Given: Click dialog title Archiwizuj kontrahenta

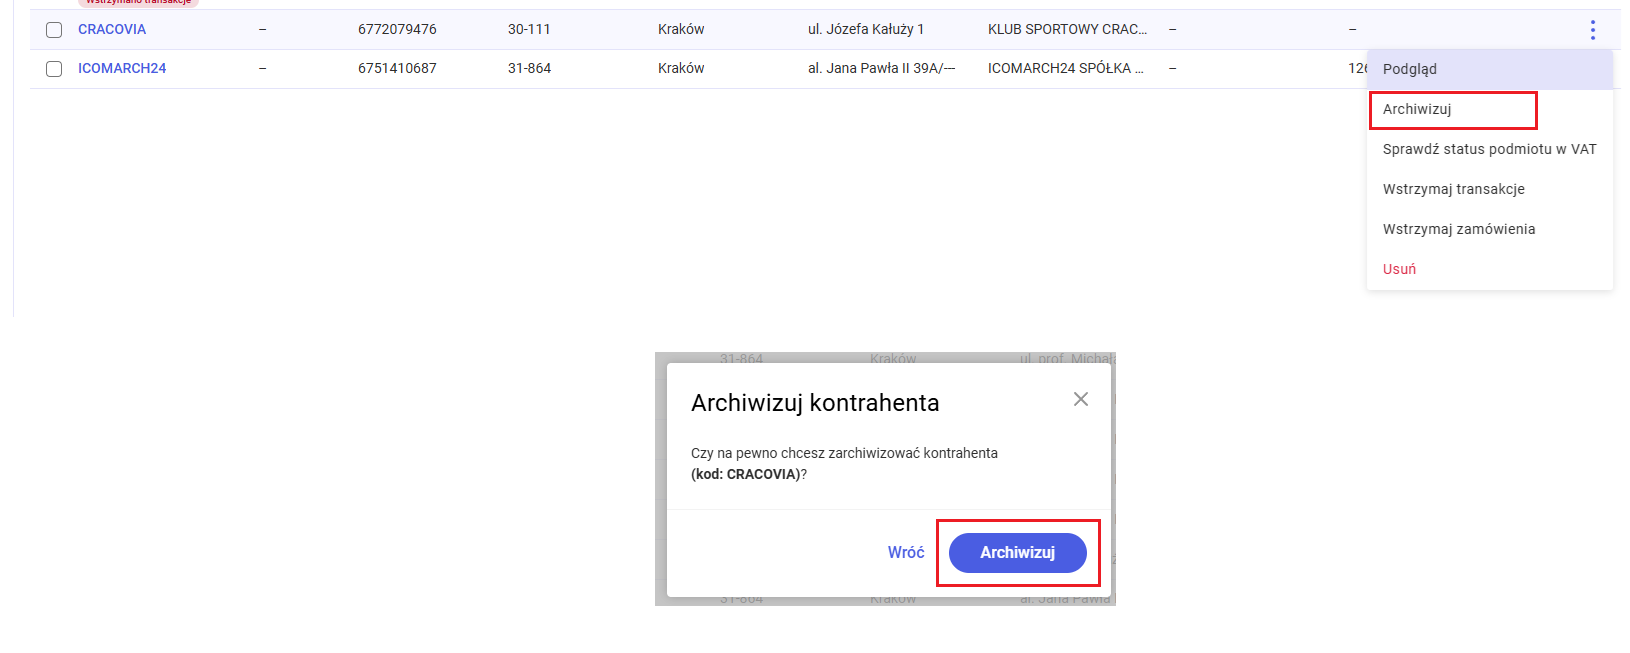Looking at the screenshot, I should [x=815, y=403].
